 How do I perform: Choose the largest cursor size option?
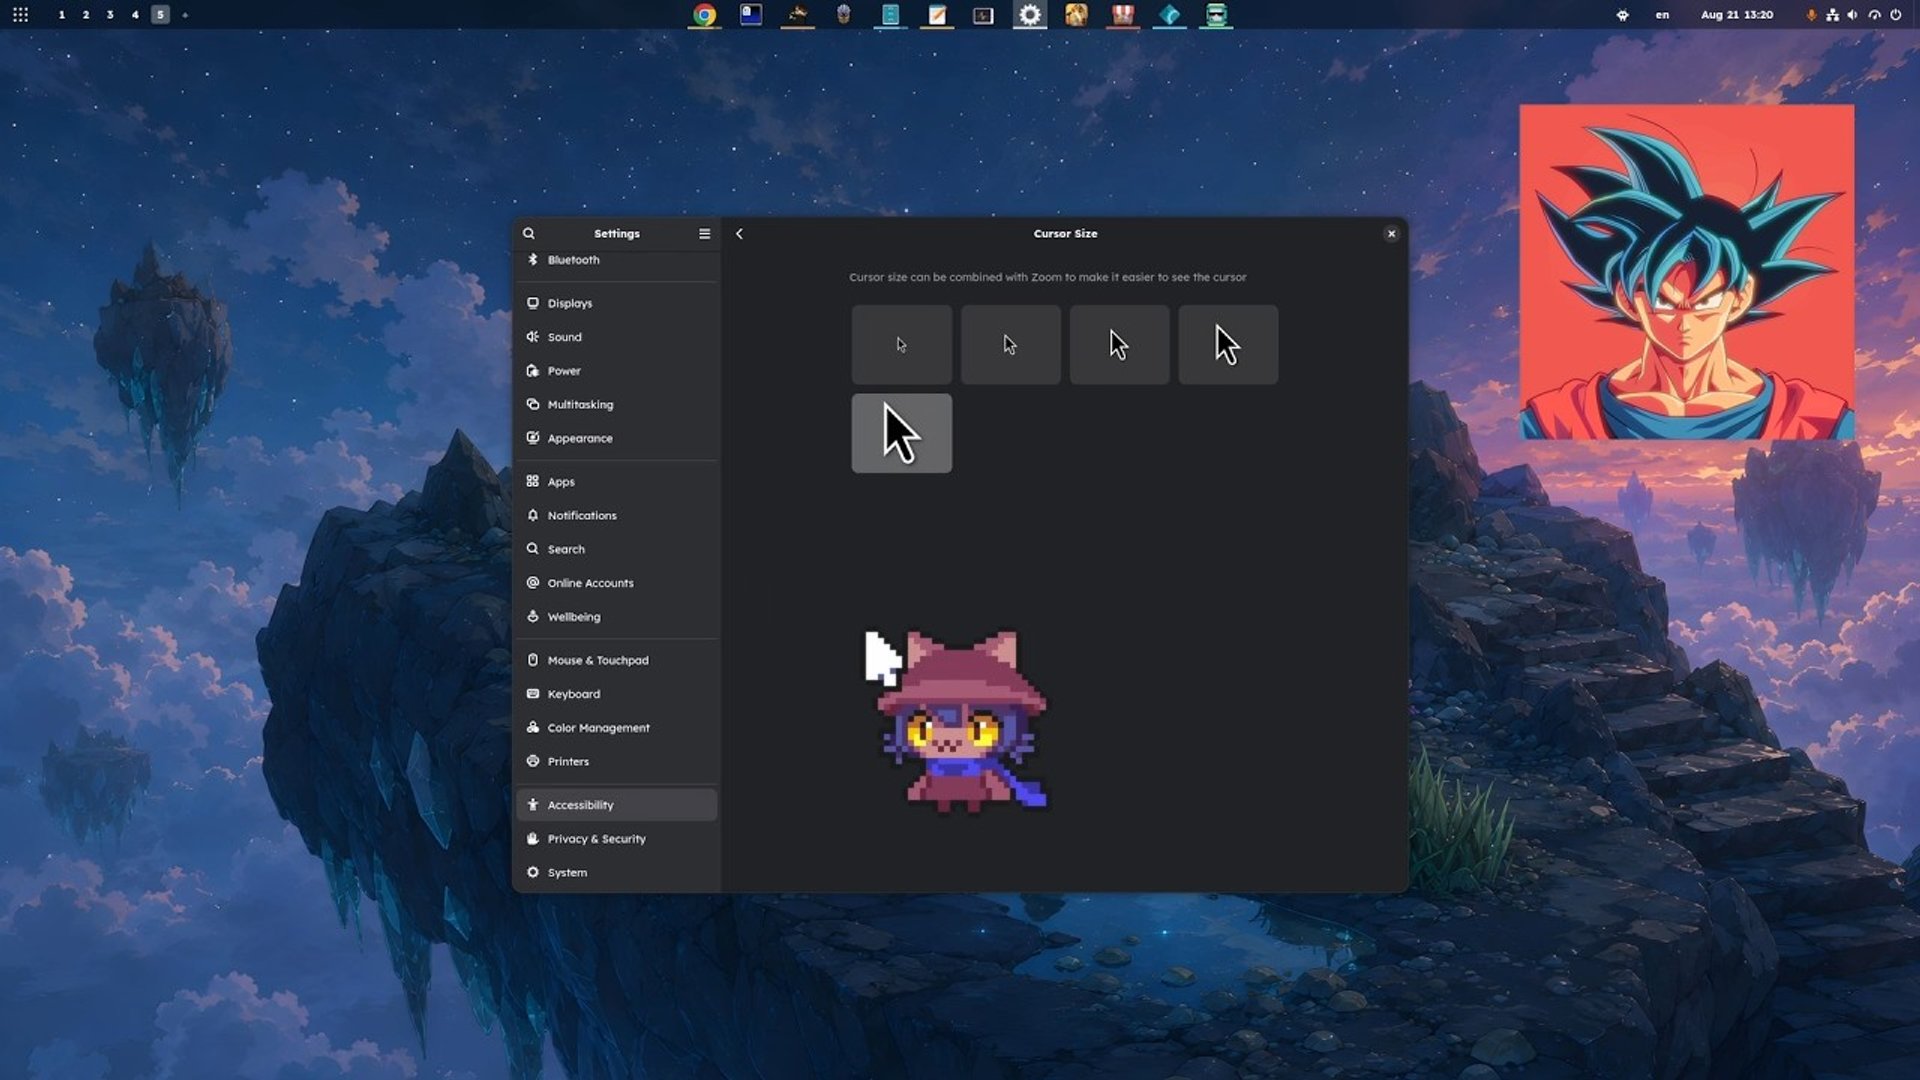(902, 433)
